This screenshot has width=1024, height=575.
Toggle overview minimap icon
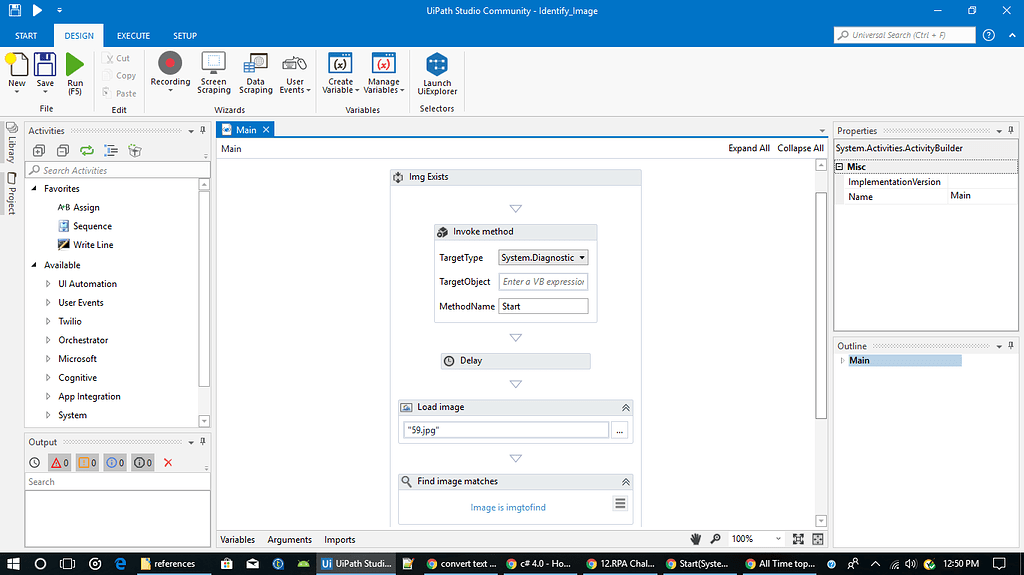tap(818, 539)
